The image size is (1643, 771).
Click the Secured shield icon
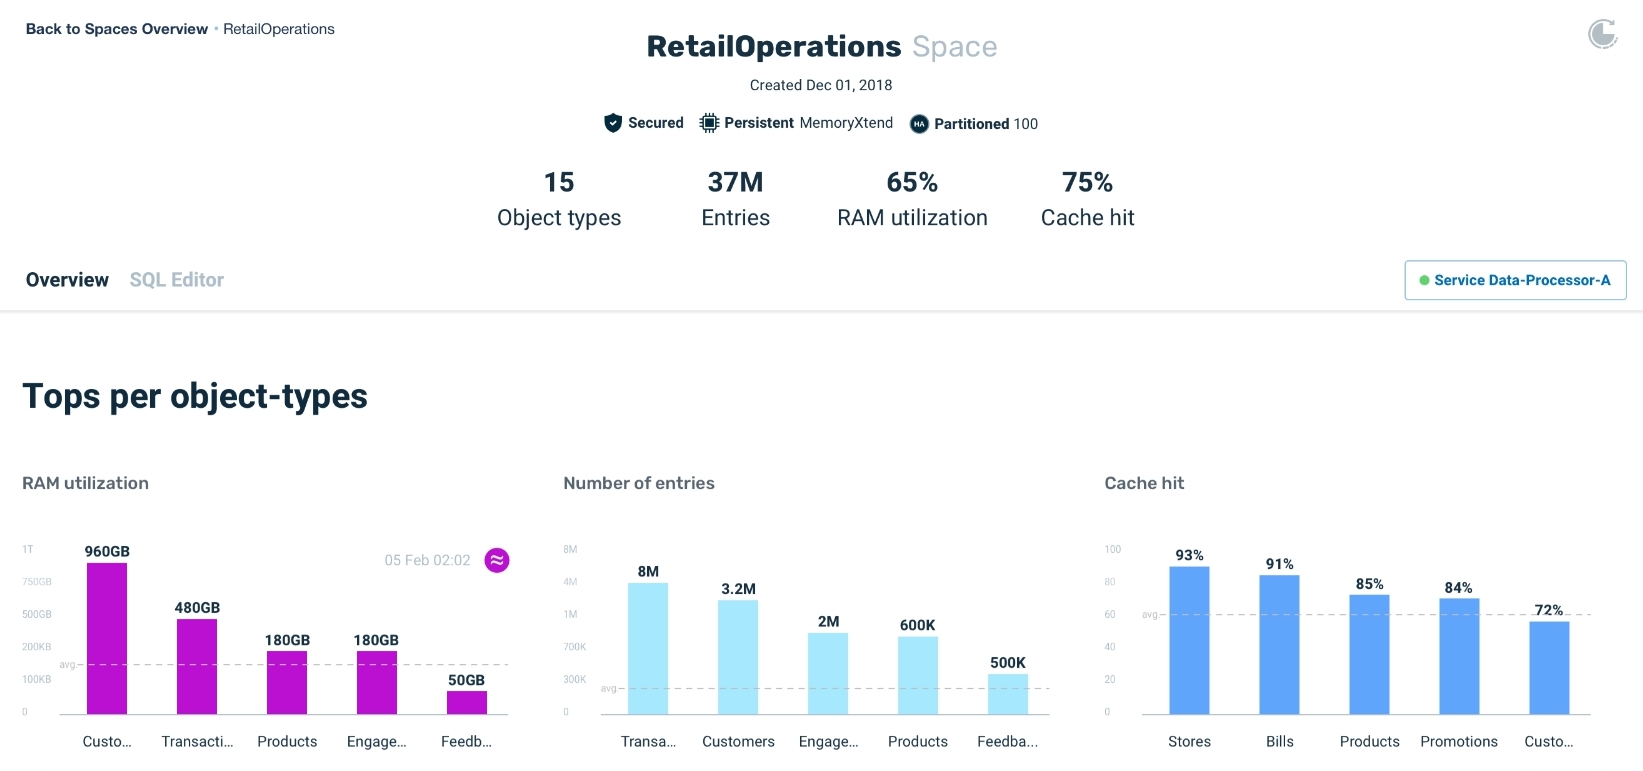[613, 123]
